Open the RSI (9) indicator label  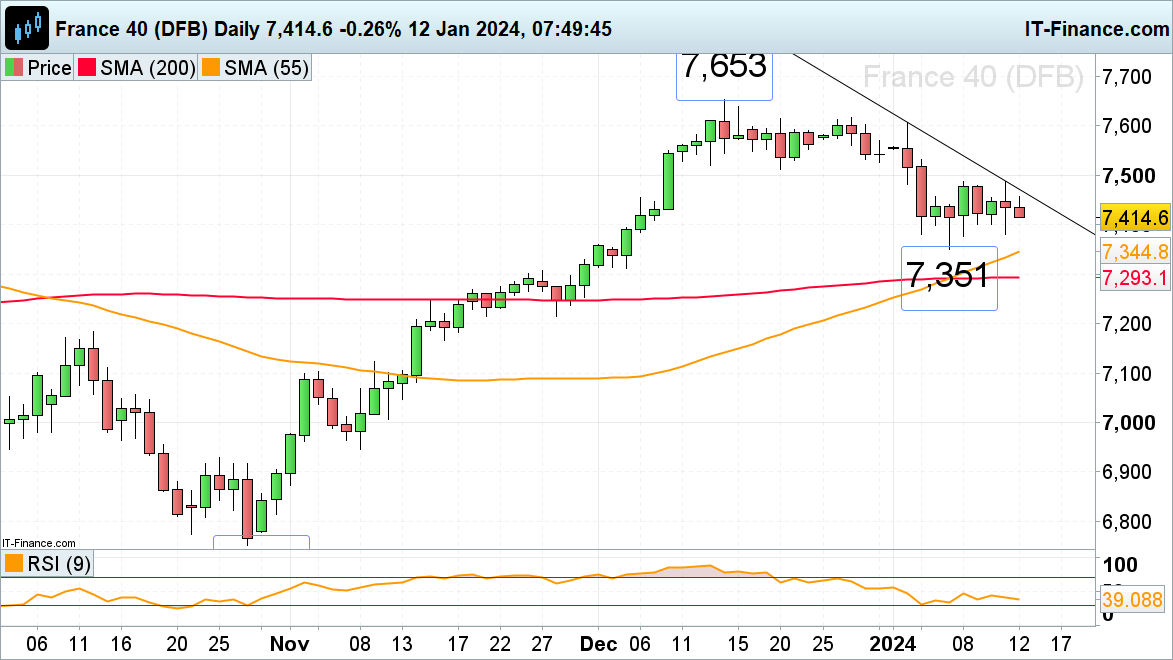pyautogui.click(x=59, y=563)
